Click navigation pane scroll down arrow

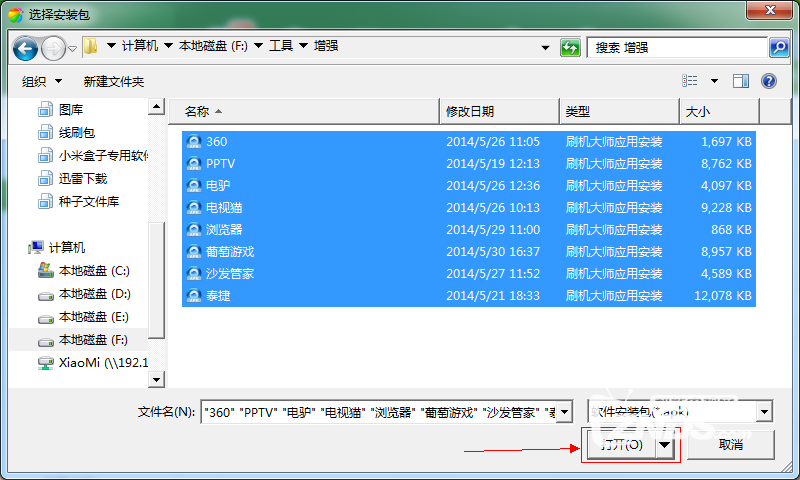(156, 379)
